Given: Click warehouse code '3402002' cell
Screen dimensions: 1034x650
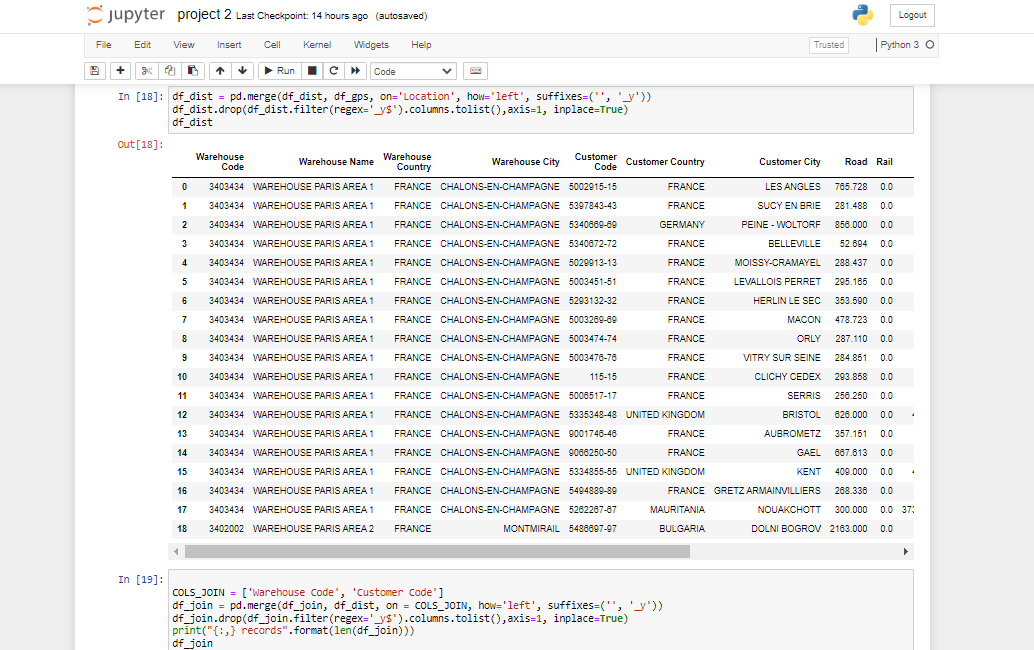Looking at the screenshot, I should pyautogui.click(x=226, y=529).
